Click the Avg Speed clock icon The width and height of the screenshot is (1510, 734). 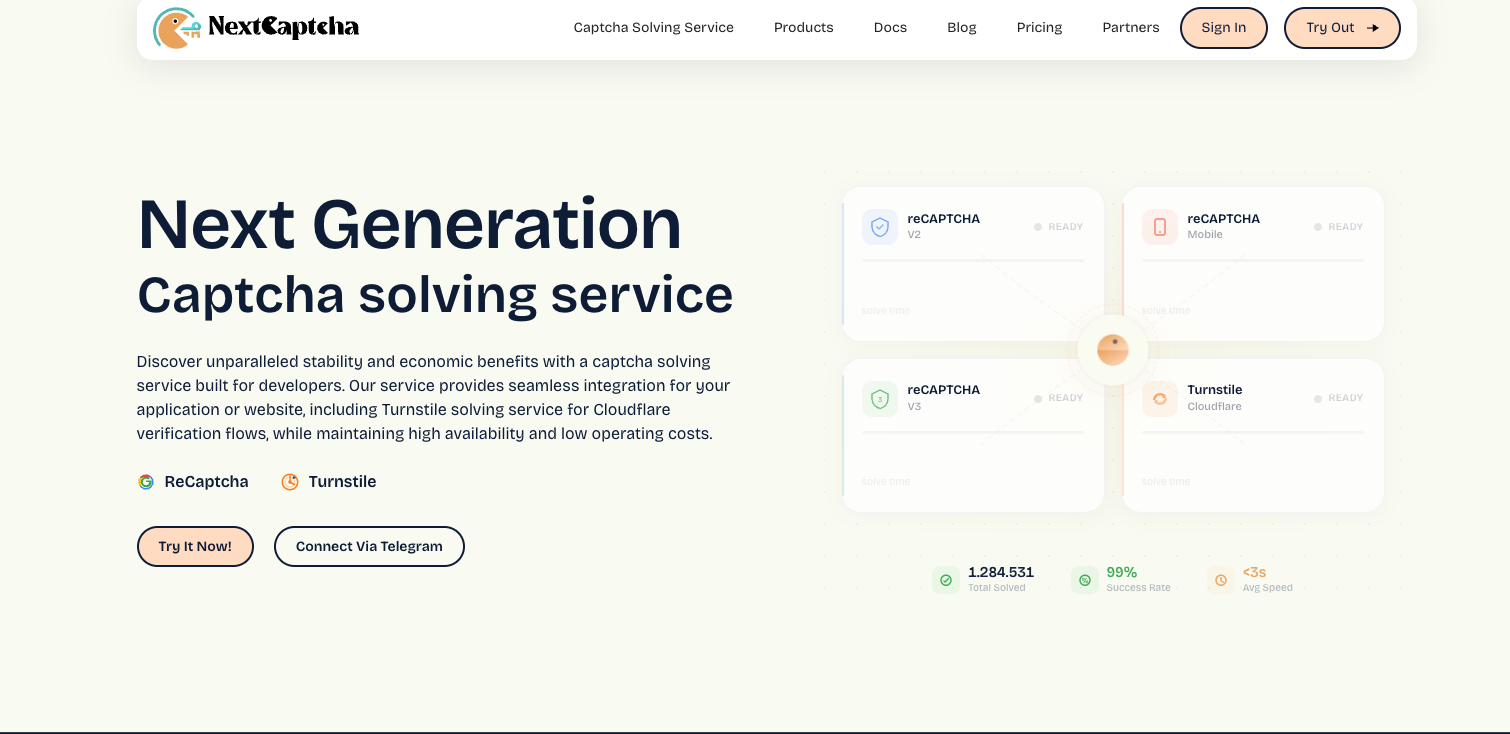(x=1221, y=579)
